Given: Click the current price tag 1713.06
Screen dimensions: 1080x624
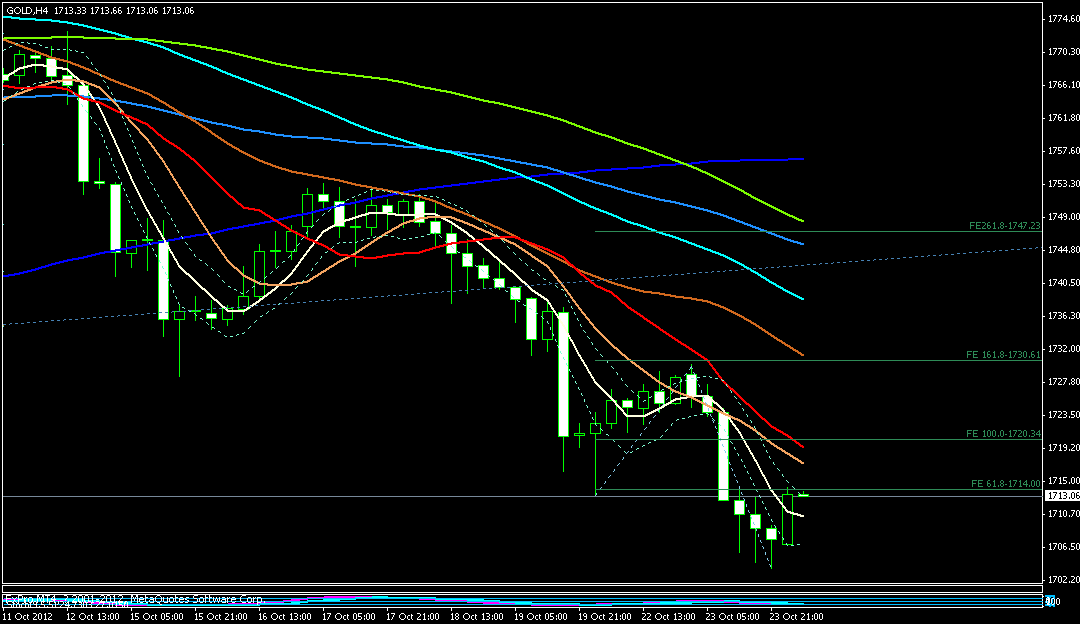Looking at the screenshot, I should 1061,496.
